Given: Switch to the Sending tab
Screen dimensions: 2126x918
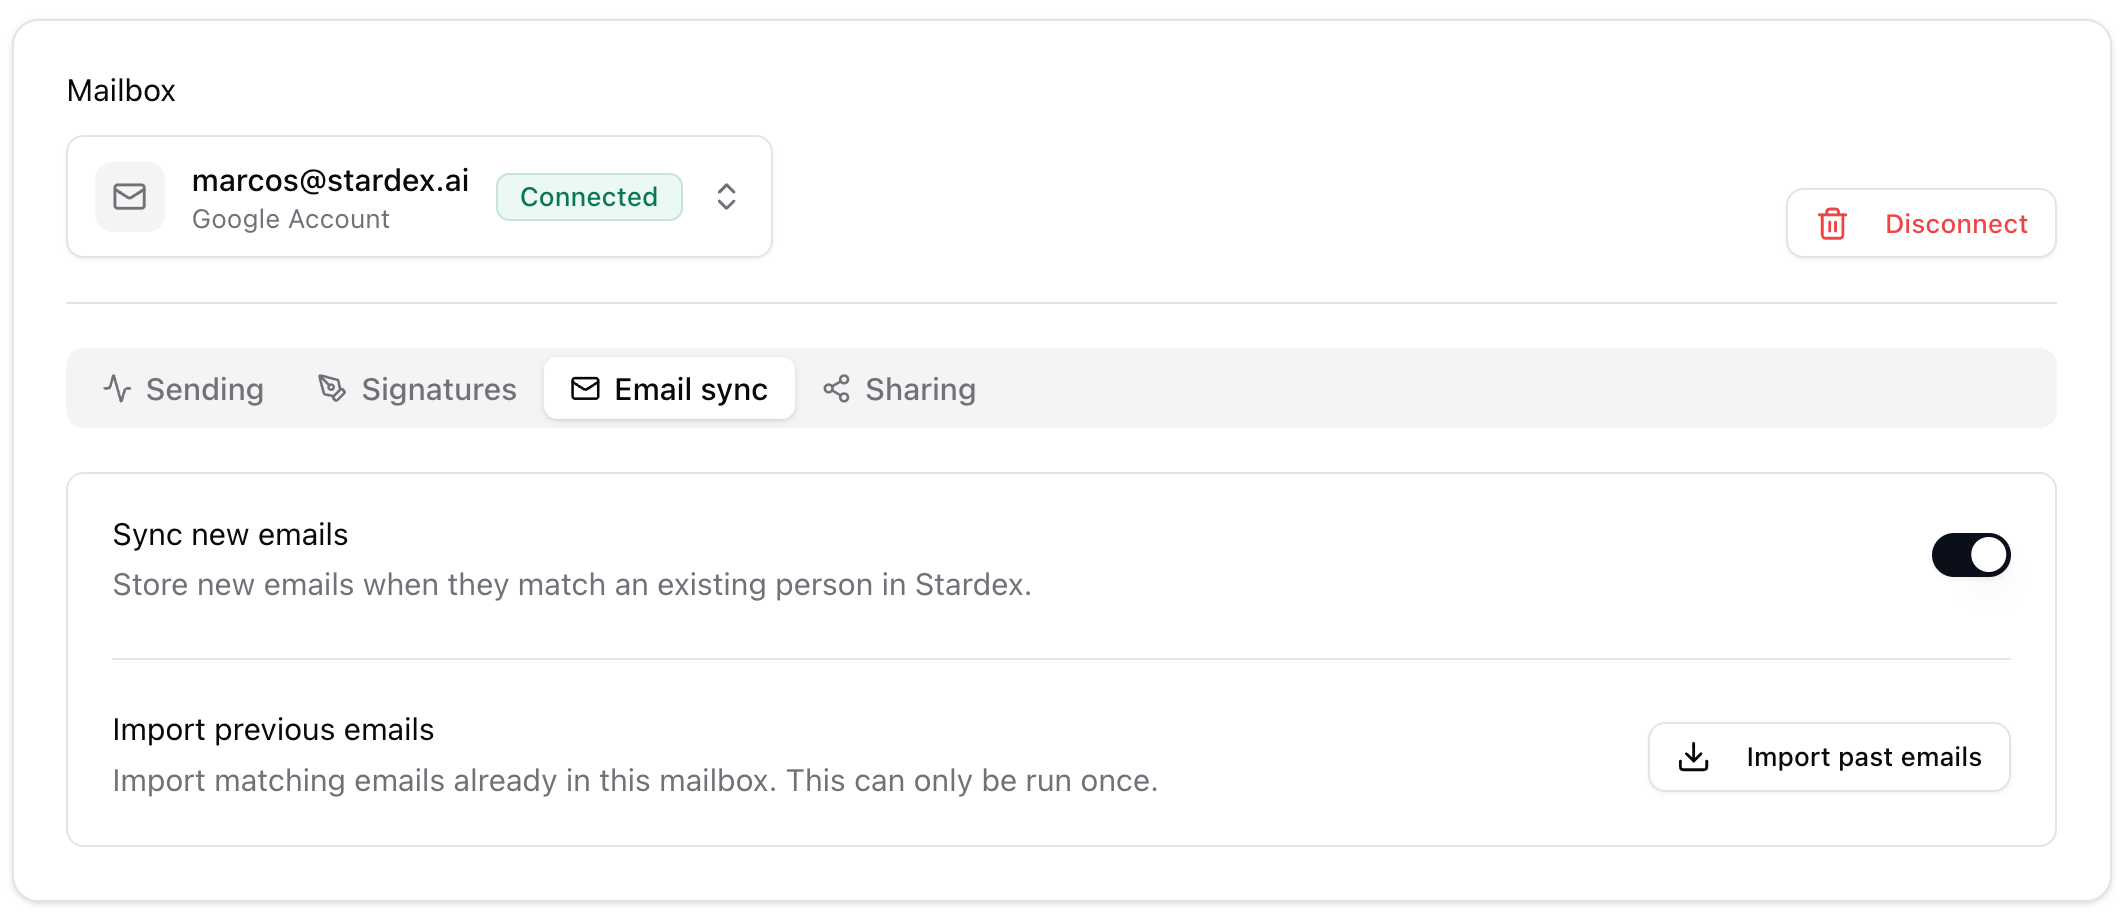Looking at the screenshot, I should point(184,389).
